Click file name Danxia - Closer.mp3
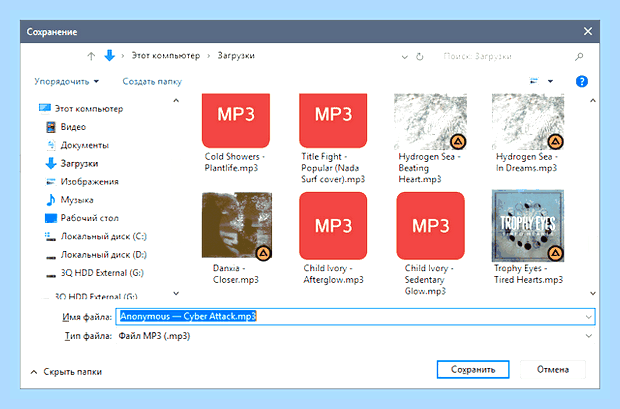Viewport: 620px width, 409px height. tap(236, 274)
